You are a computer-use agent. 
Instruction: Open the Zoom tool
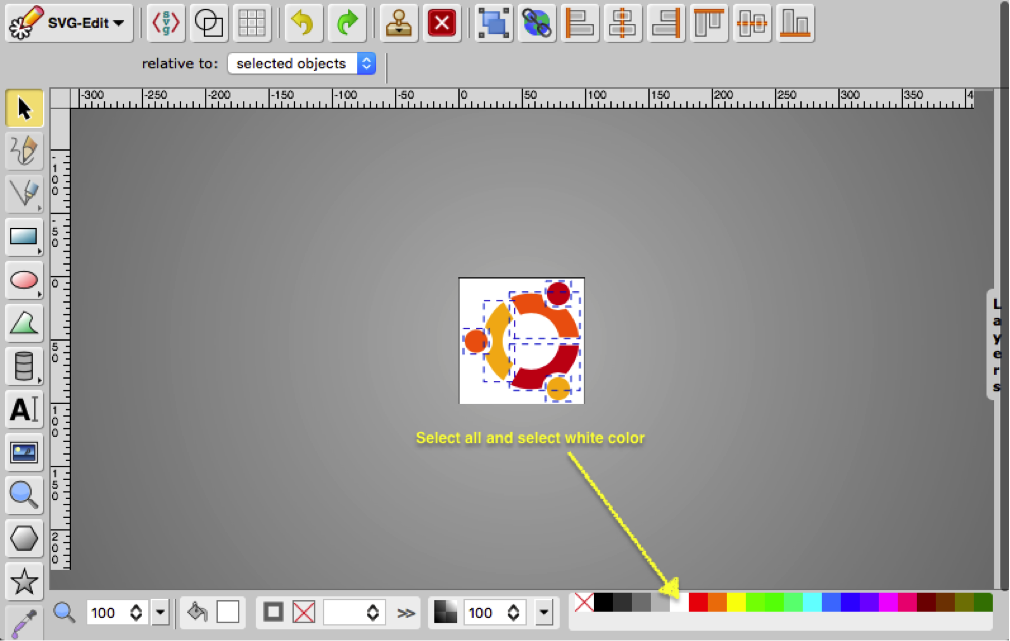click(24, 495)
